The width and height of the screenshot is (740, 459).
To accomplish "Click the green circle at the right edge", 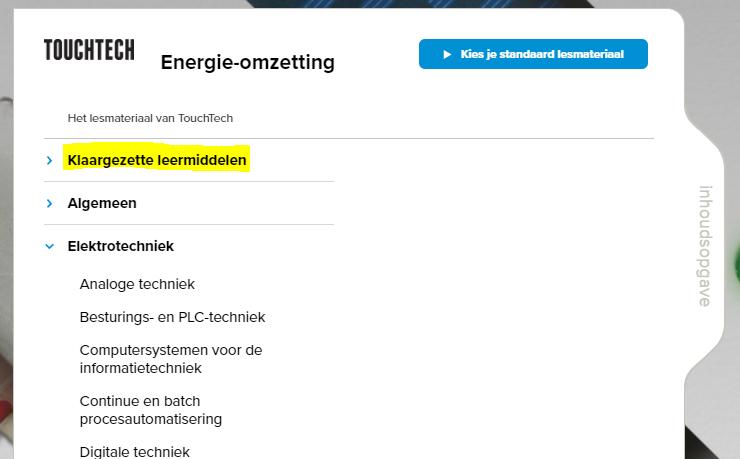I will click(x=737, y=266).
